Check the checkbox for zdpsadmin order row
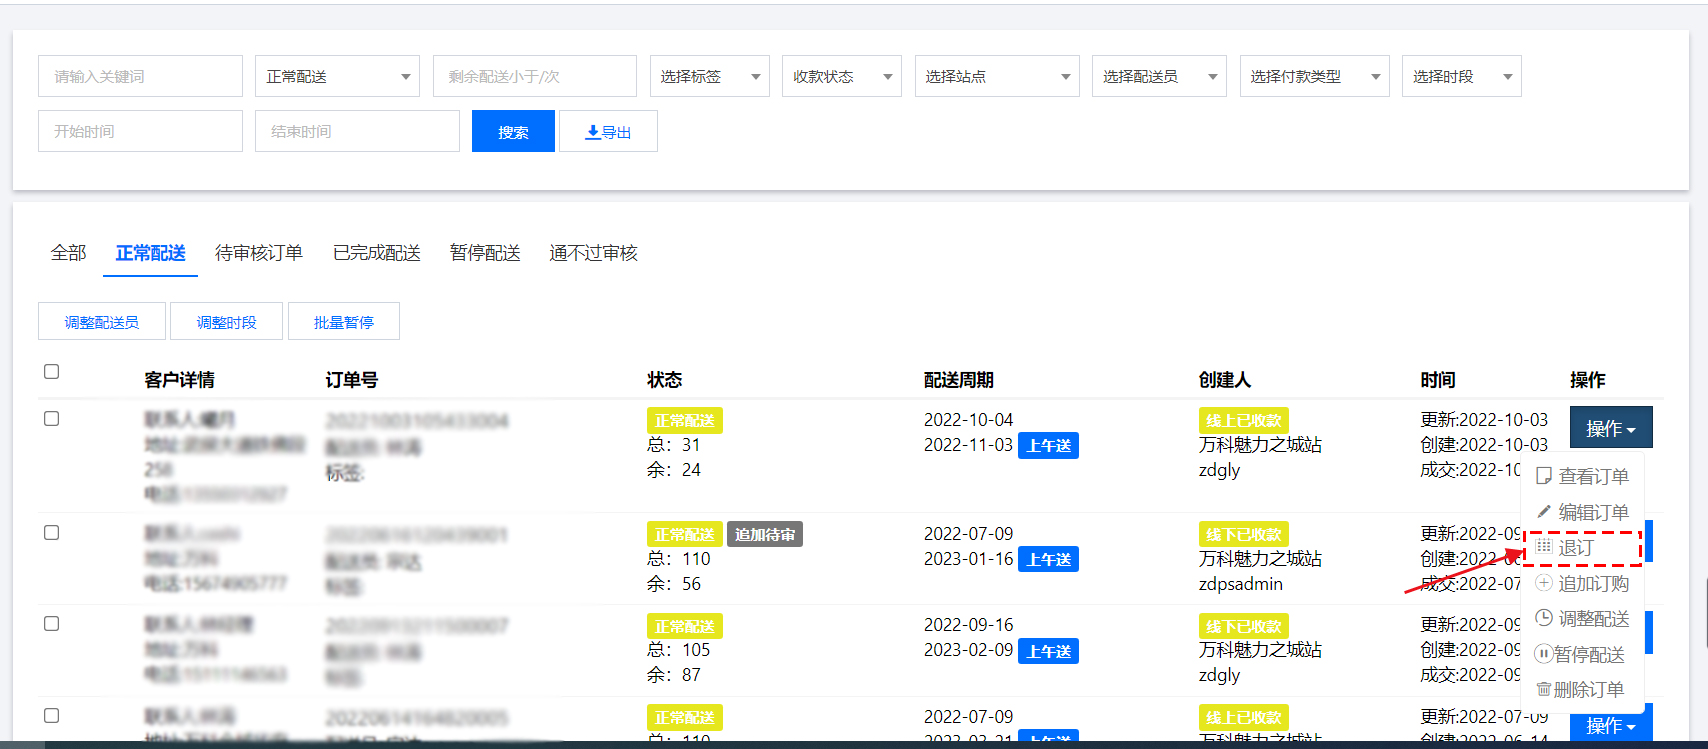The image size is (1708, 749). (52, 533)
